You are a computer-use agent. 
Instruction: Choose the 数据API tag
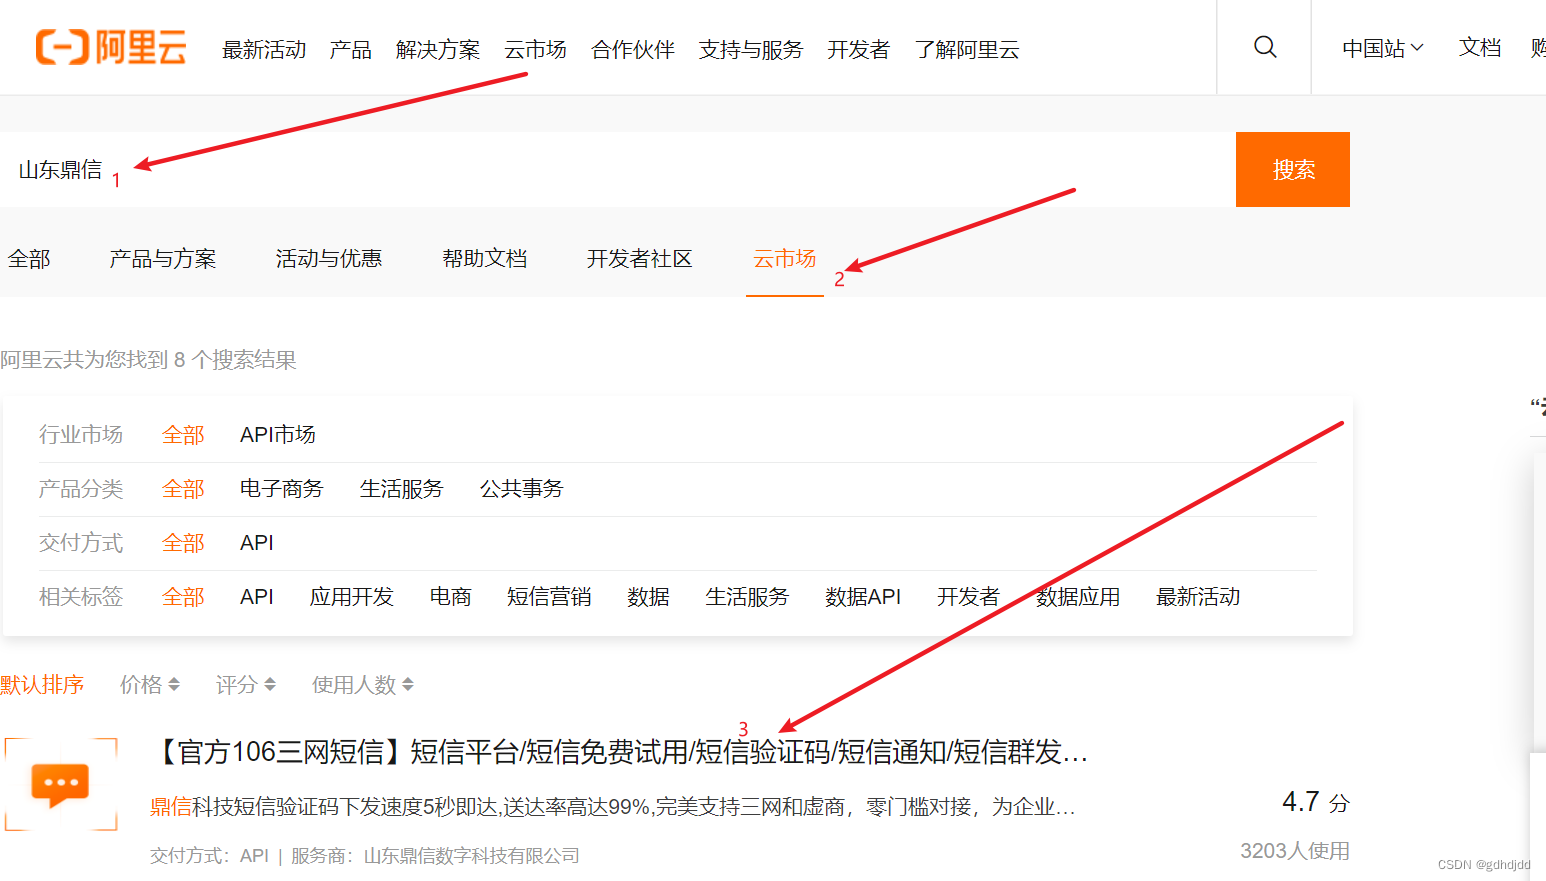(863, 597)
